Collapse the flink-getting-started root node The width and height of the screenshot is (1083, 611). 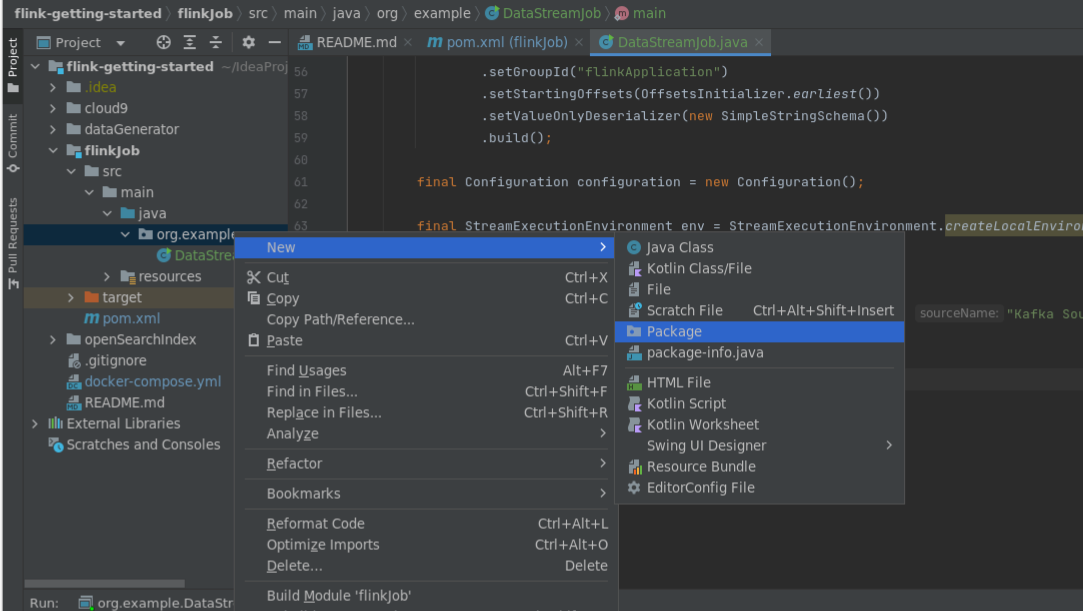click(35, 66)
